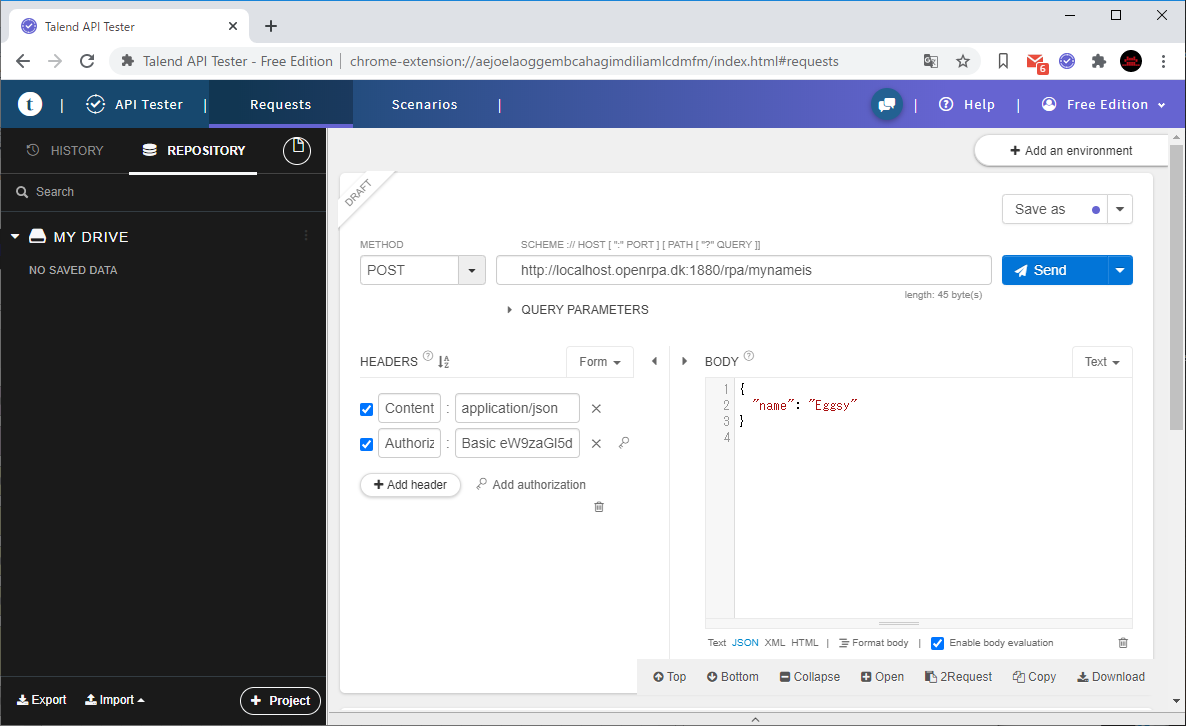Uncheck Enable body evaluation
1186x726 pixels.
(x=937, y=643)
